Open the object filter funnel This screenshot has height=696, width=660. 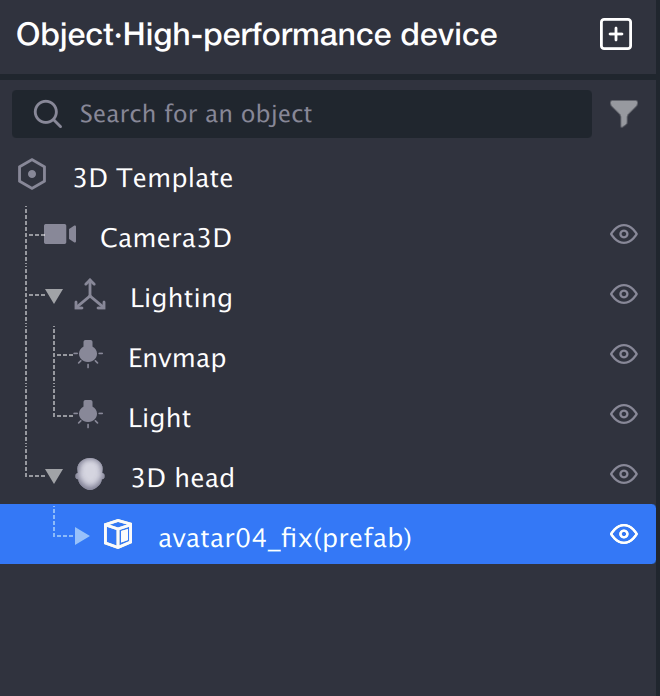click(x=624, y=114)
